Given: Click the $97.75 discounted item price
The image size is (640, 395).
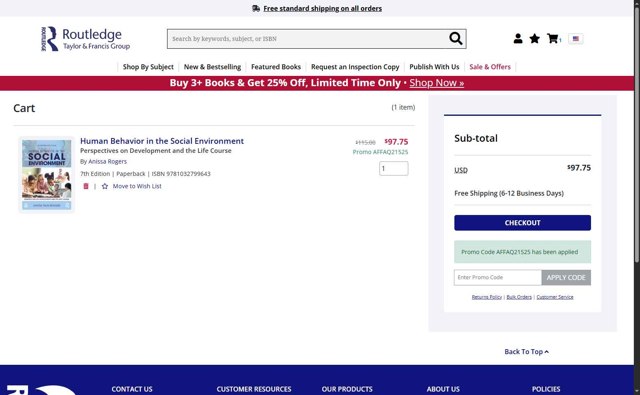Looking at the screenshot, I should pyautogui.click(x=396, y=142).
